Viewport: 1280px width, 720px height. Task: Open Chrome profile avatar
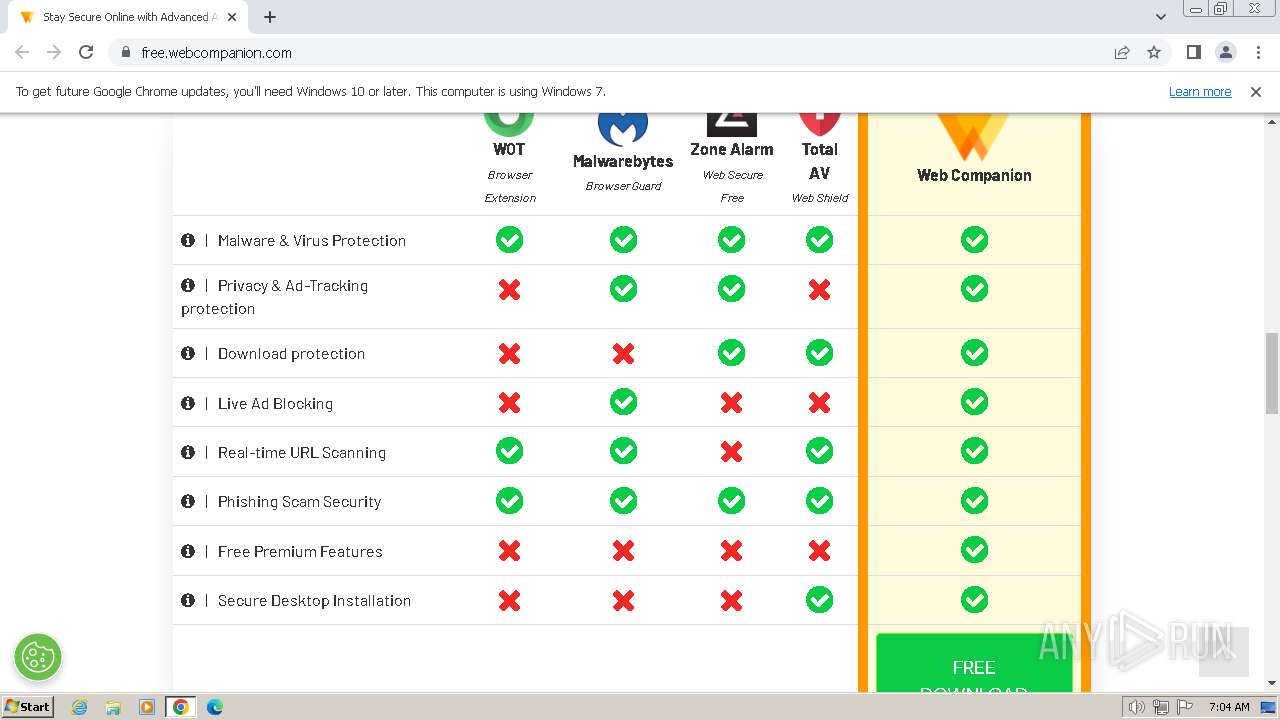1225,53
